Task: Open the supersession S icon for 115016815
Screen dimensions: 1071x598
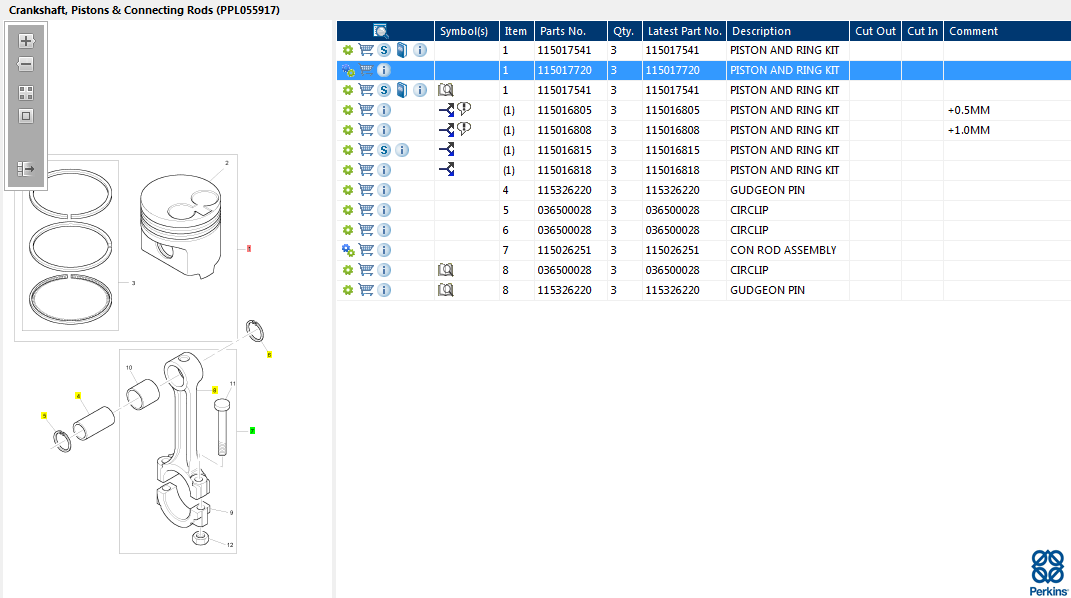Action: tap(384, 150)
